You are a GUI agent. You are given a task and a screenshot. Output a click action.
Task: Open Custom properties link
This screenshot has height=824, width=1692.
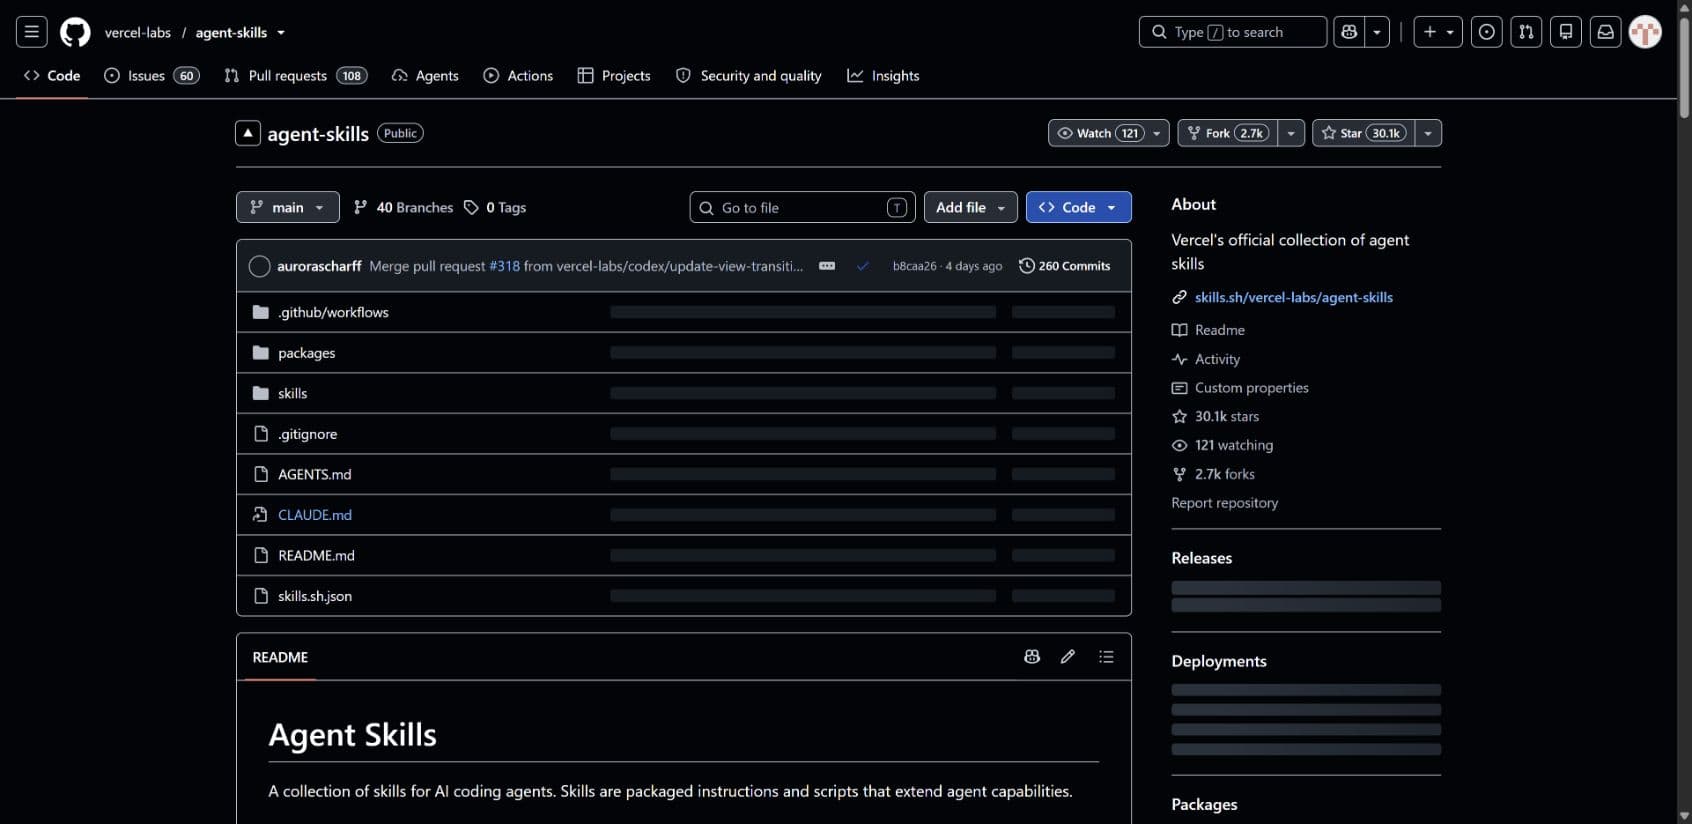tap(1240, 388)
